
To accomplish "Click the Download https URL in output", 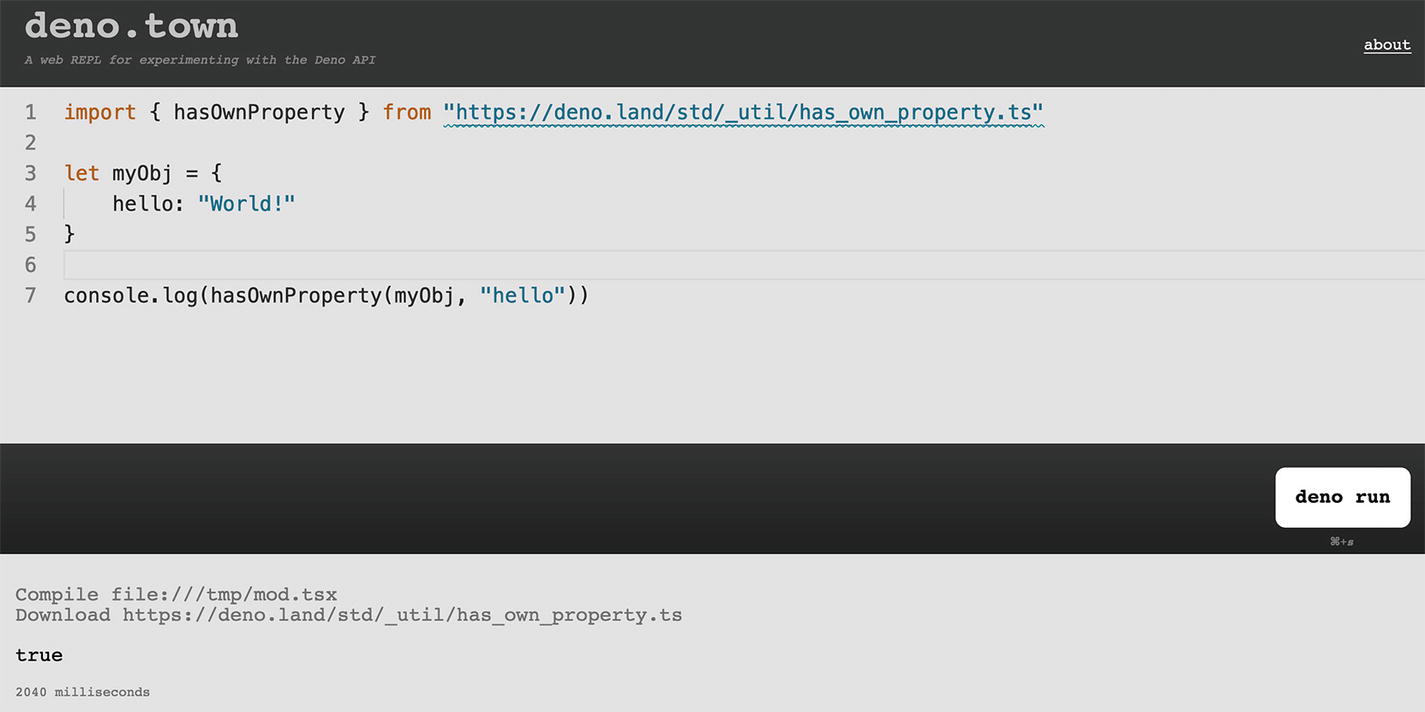I will (x=400, y=614).
